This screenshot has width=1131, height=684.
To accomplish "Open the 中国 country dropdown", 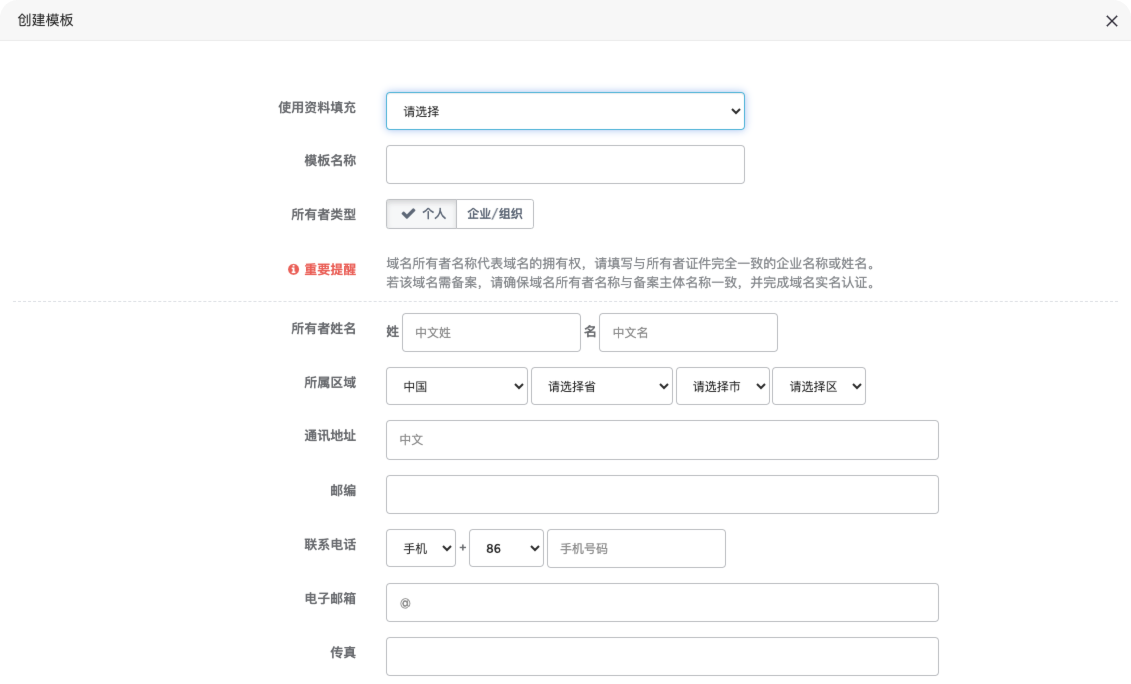I will pyautogui.click(x=456, y=386).
